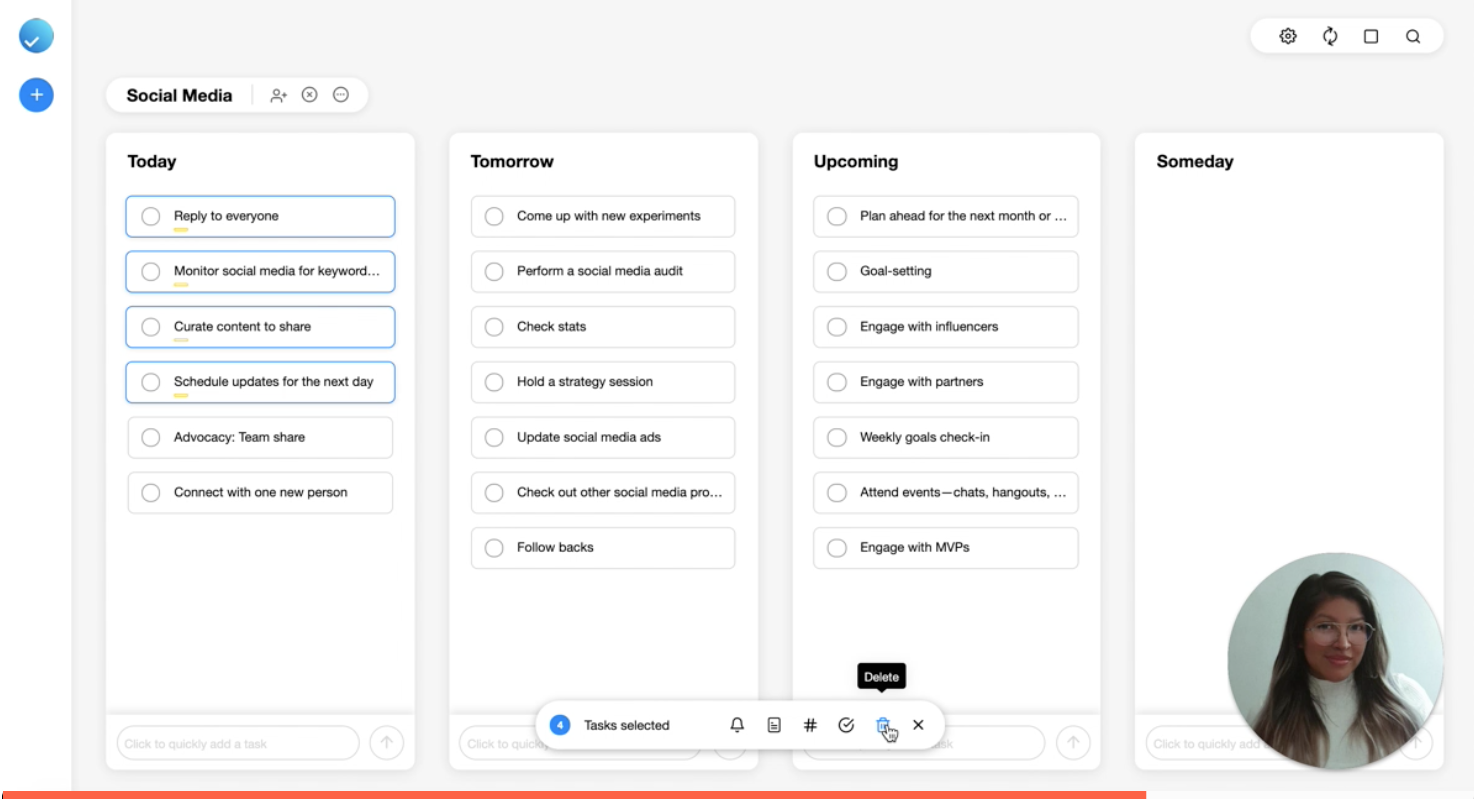The image size is (1474, 799).
Task: Click '4 Tasks selected' counter badge
Action: click(x=560, y=725)
